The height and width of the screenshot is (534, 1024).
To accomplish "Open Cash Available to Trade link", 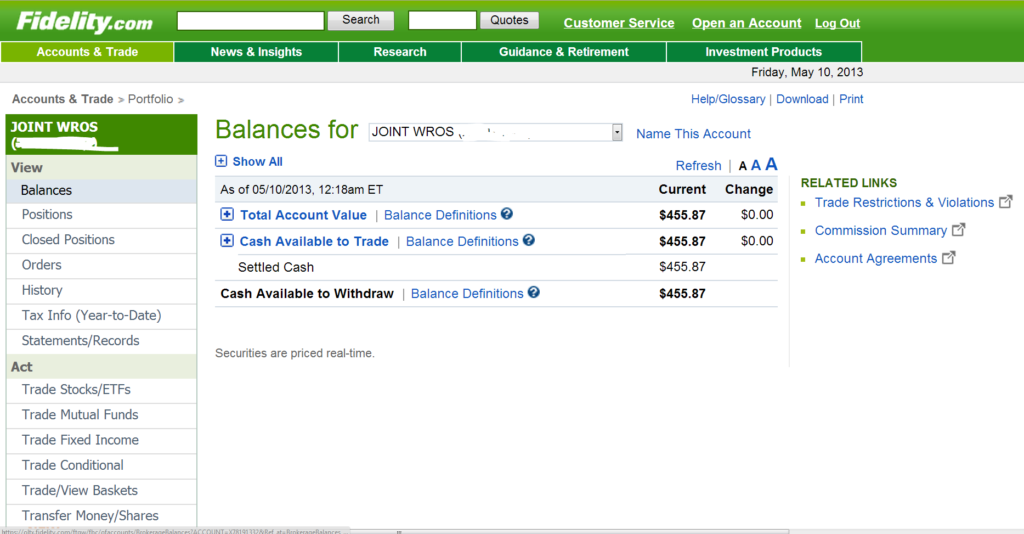I will point(314,242).
